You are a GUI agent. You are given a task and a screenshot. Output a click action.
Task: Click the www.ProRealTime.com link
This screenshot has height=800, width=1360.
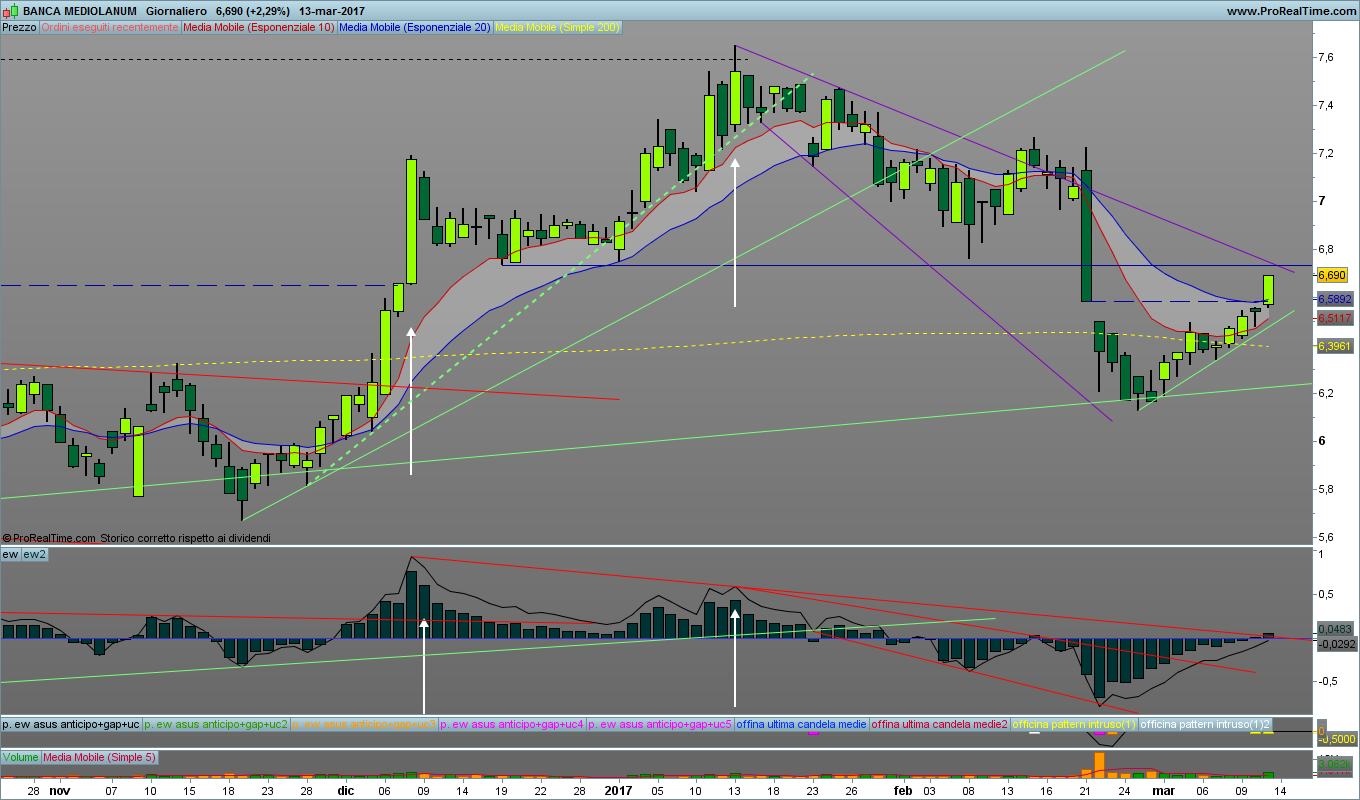(x=1290, y=11)
